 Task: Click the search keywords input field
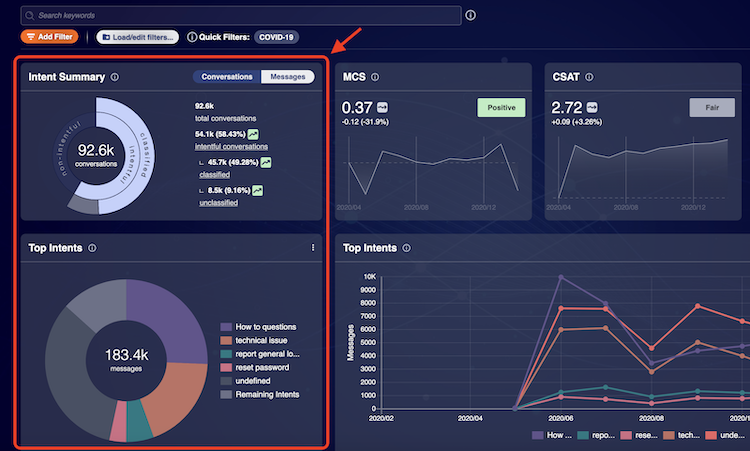[x=241, y=15]
